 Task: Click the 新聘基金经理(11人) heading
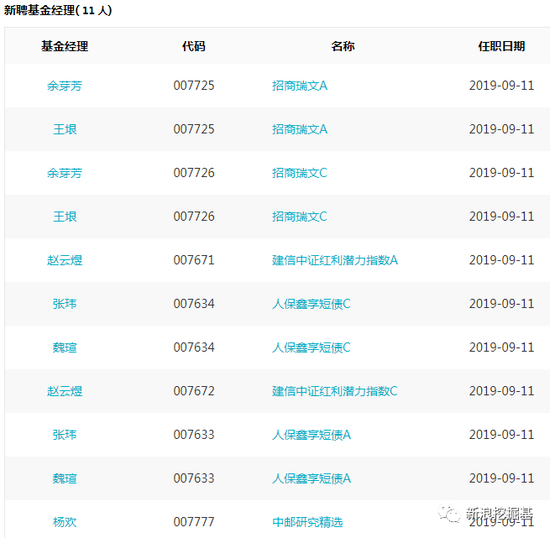point(58,10)
